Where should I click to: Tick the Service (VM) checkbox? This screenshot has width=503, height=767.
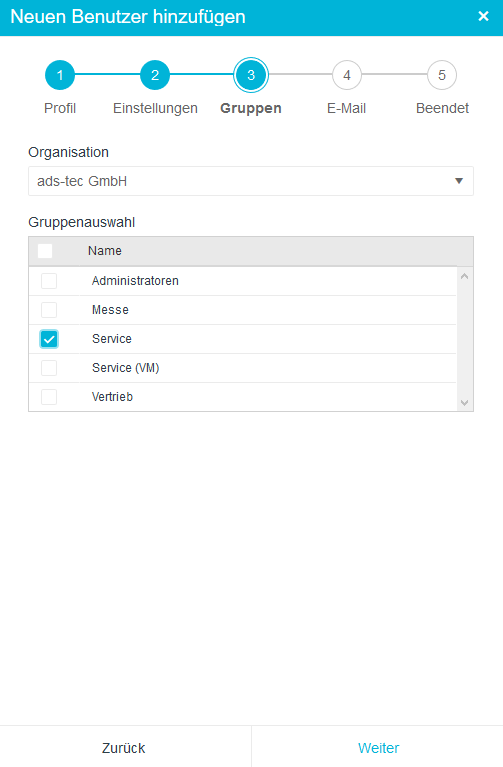pos(49,368)
